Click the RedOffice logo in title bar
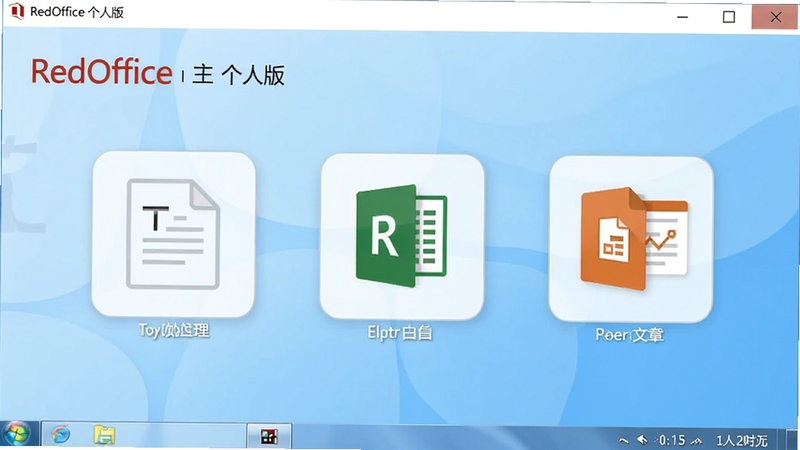The width and height of the screenshot is (800, 450). tap(16, 11)
